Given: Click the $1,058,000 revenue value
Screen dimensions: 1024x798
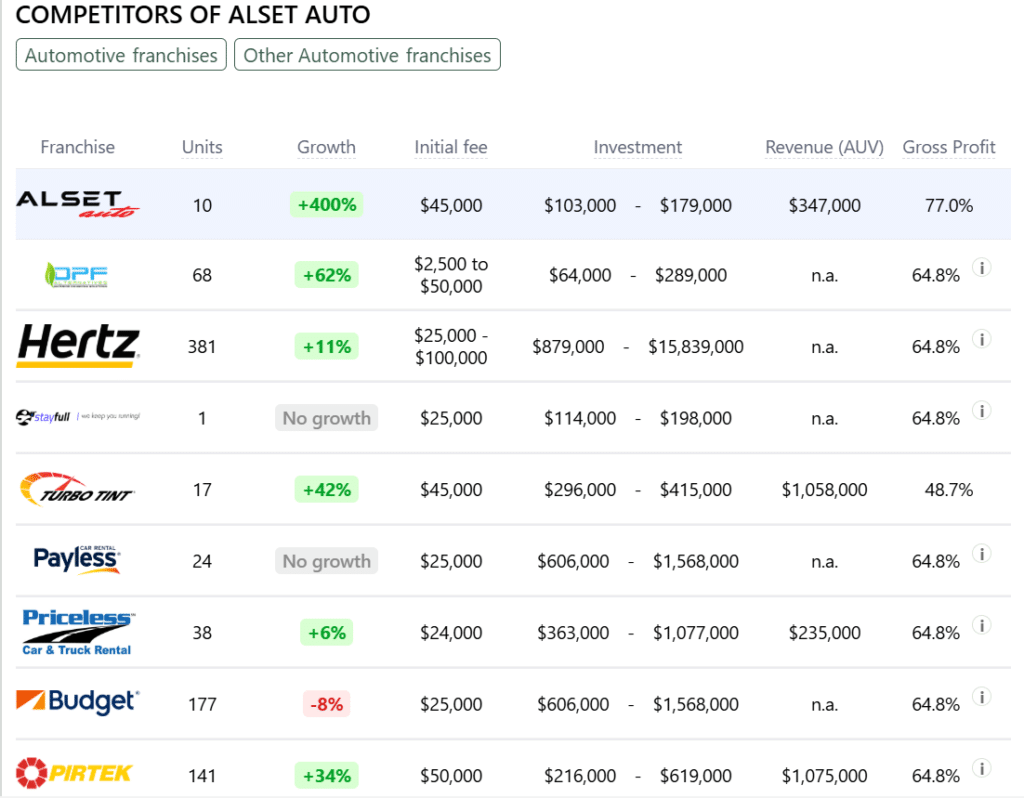Looking at the screenshot, I should [x=824, y=489].
